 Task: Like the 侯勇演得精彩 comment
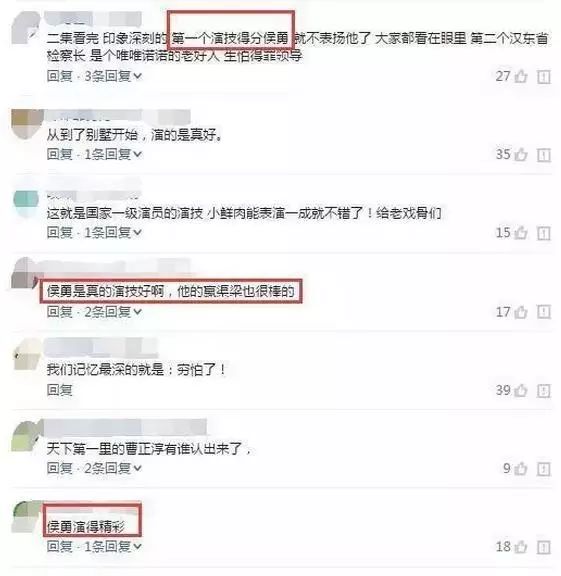point(521,547)
